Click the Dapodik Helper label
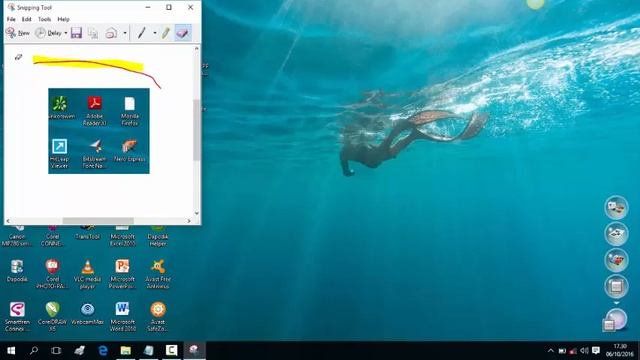 [158, 240]
